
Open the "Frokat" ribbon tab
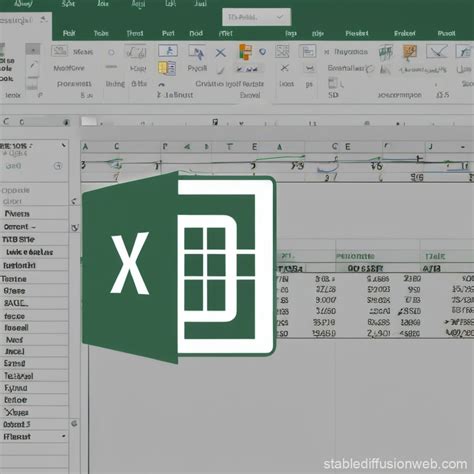[x=405, y=33]
